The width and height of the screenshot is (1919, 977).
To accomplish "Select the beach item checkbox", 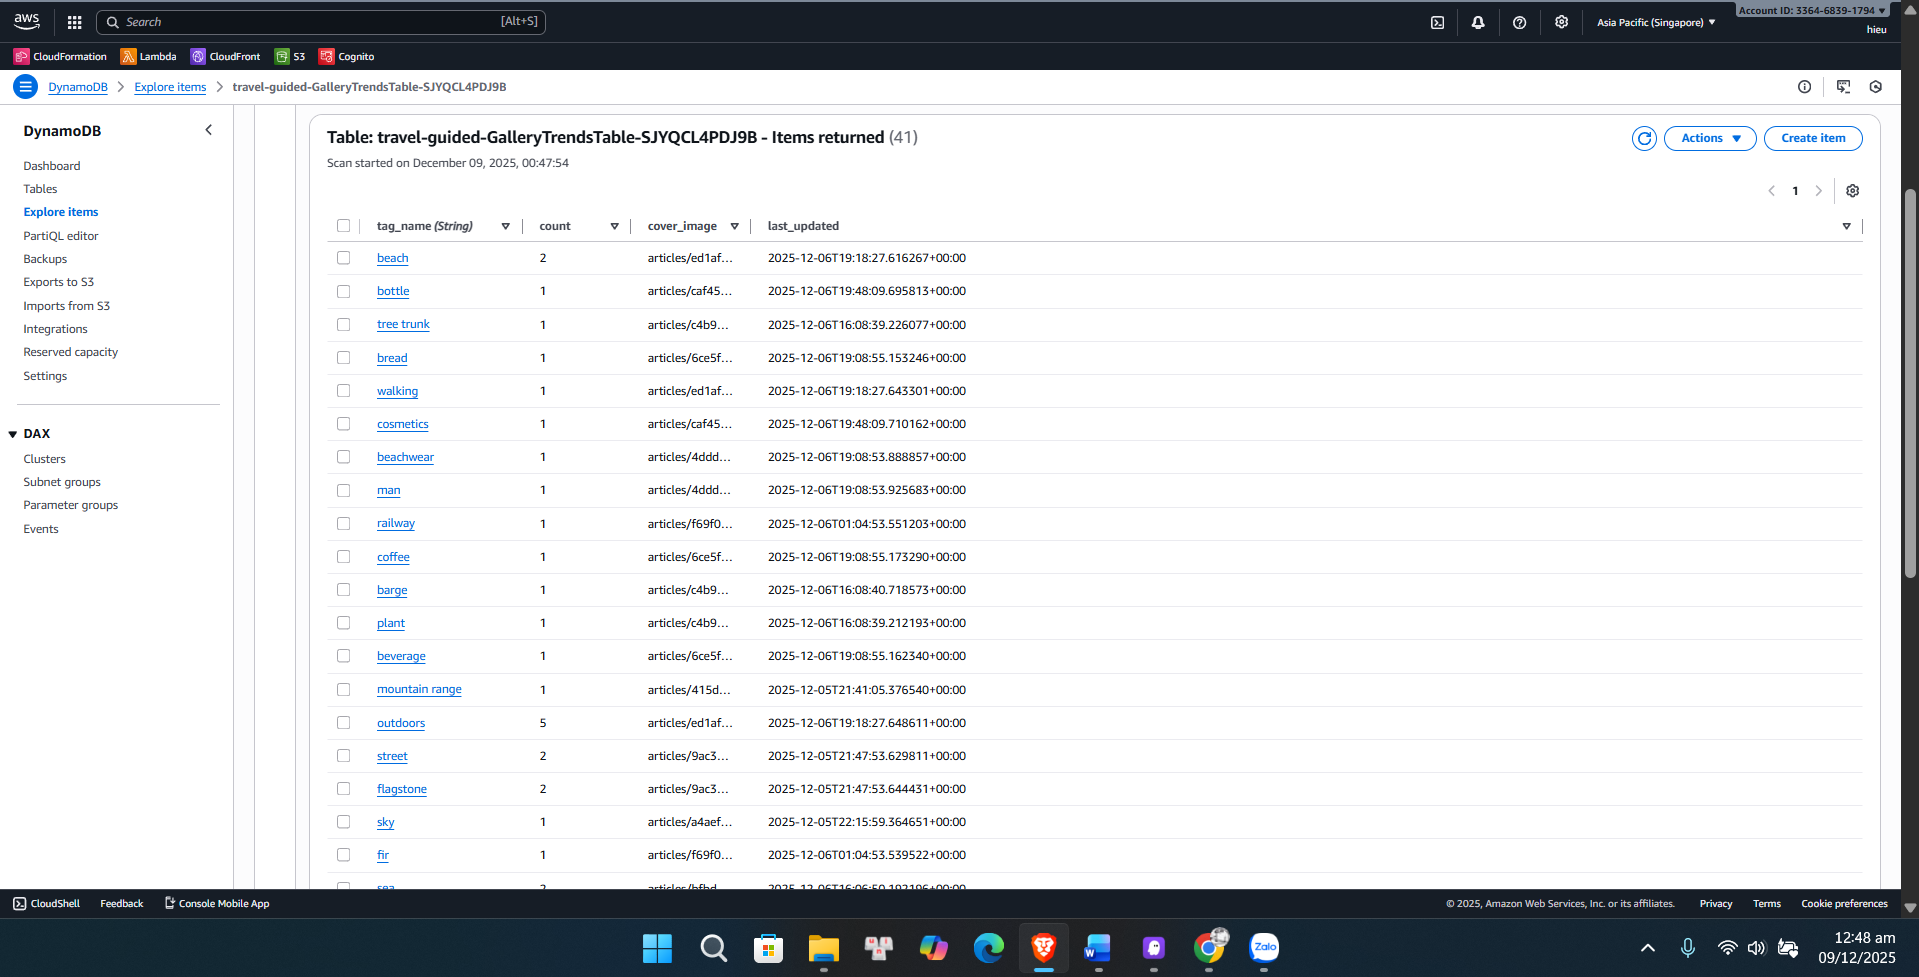I will [344, 258].
